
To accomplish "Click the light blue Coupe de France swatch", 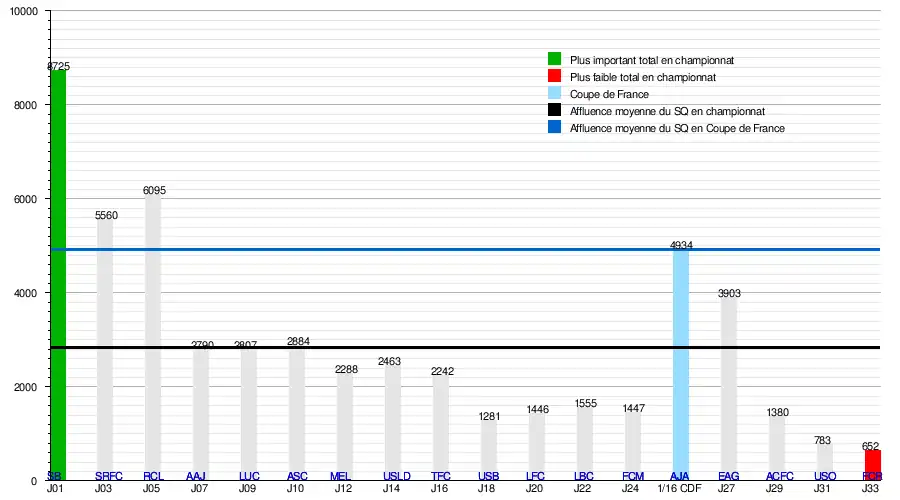I will coord(554,94).
